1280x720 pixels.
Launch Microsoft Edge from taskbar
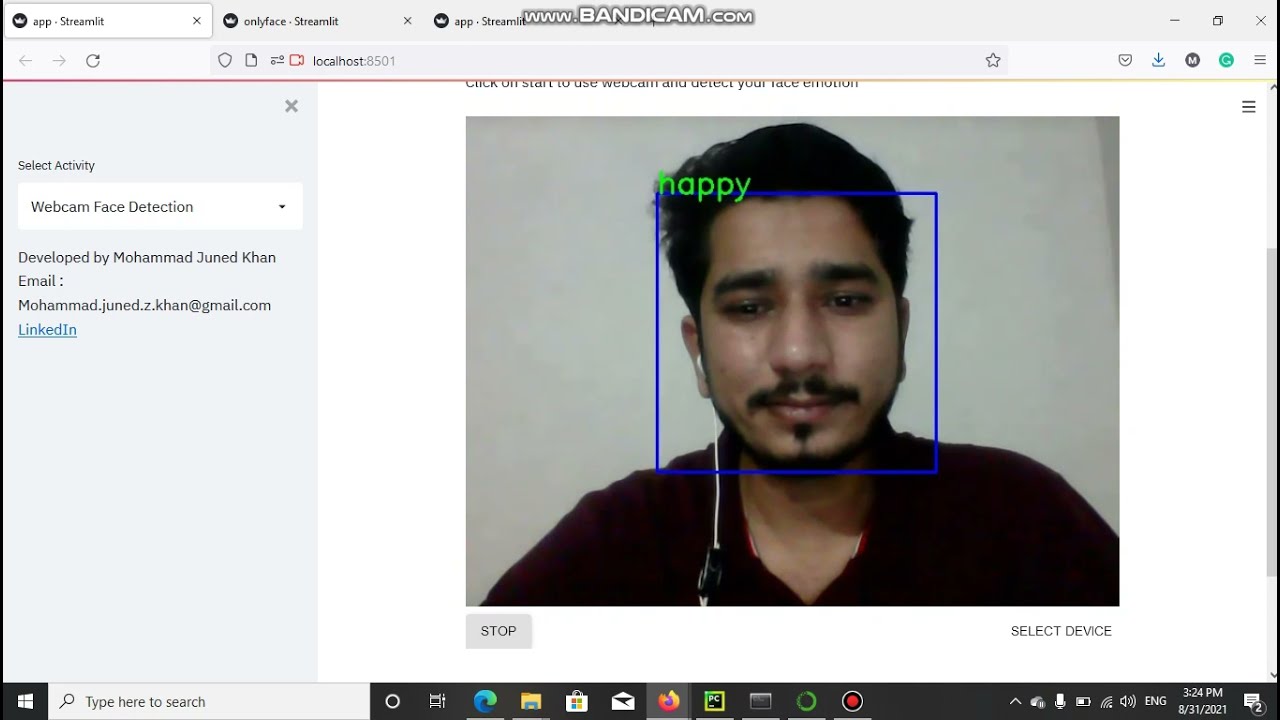coord(485,701)
